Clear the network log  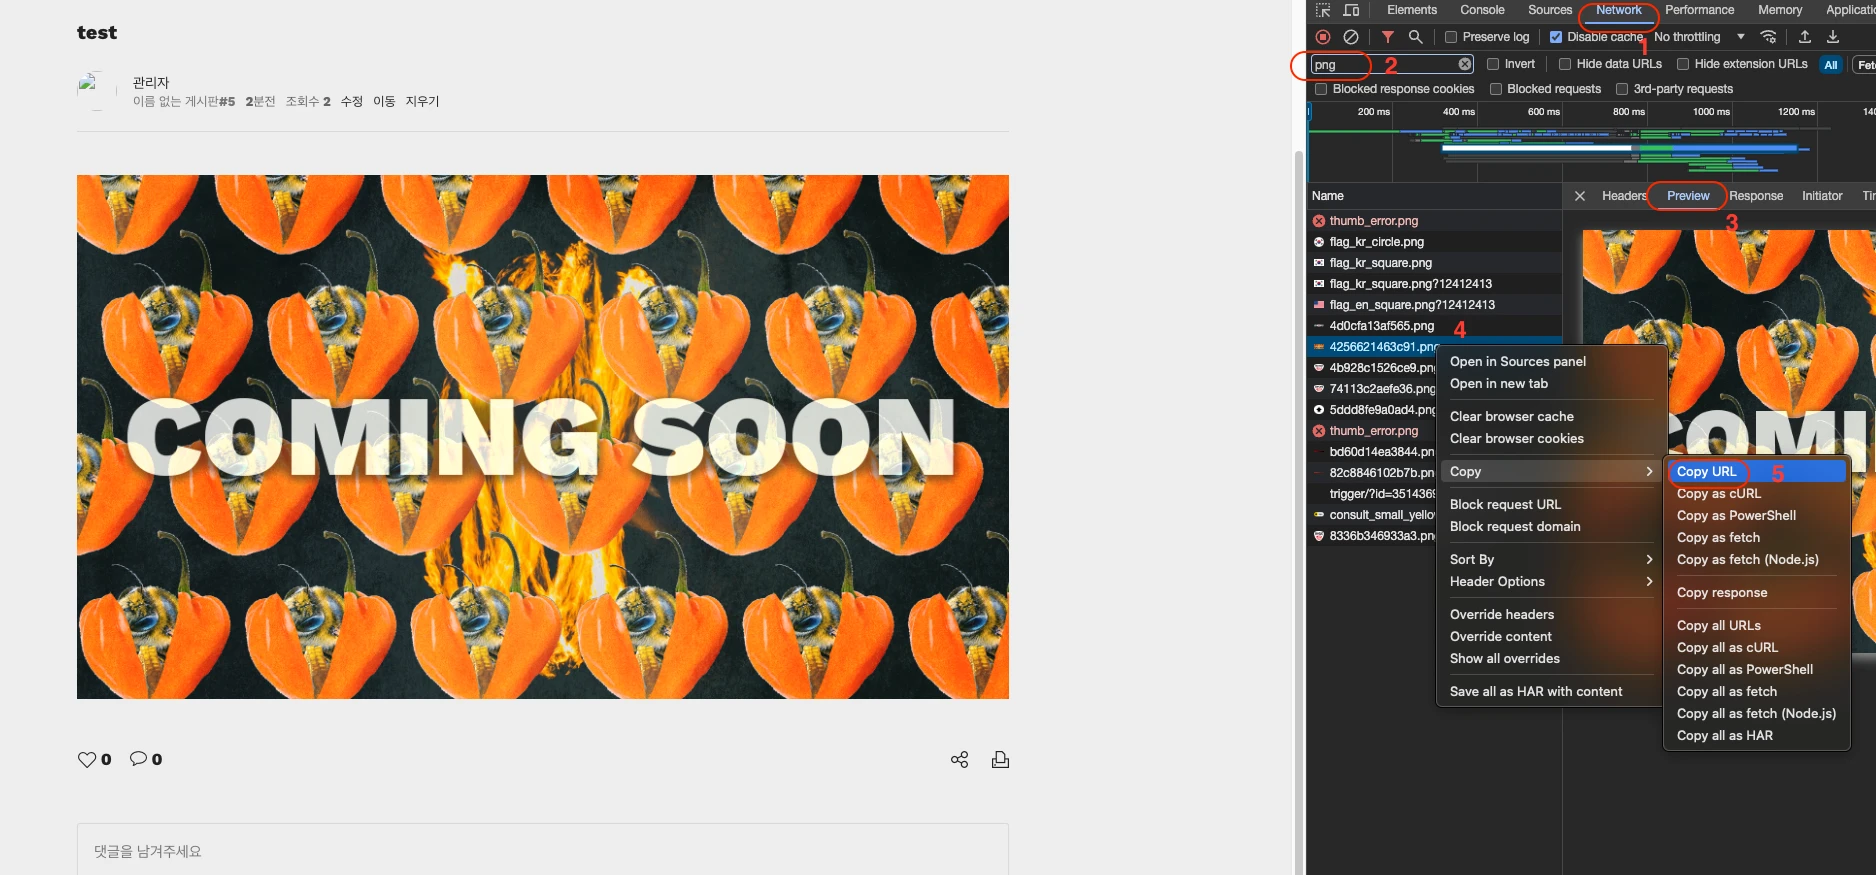(1351, 37)
